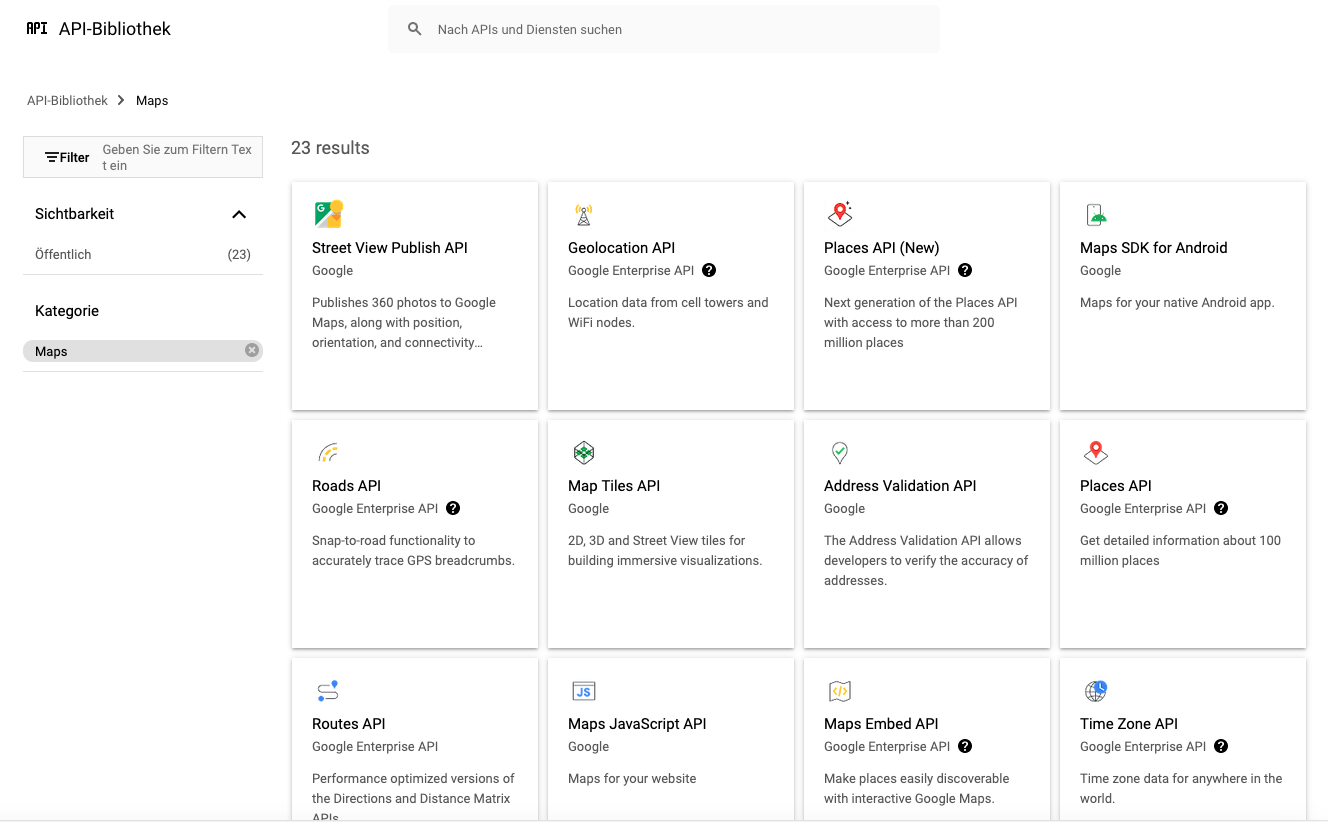The height and width of the screenshot is (822, 1328).
Task: Open the Geolocation API title
Action: [622, 248]
